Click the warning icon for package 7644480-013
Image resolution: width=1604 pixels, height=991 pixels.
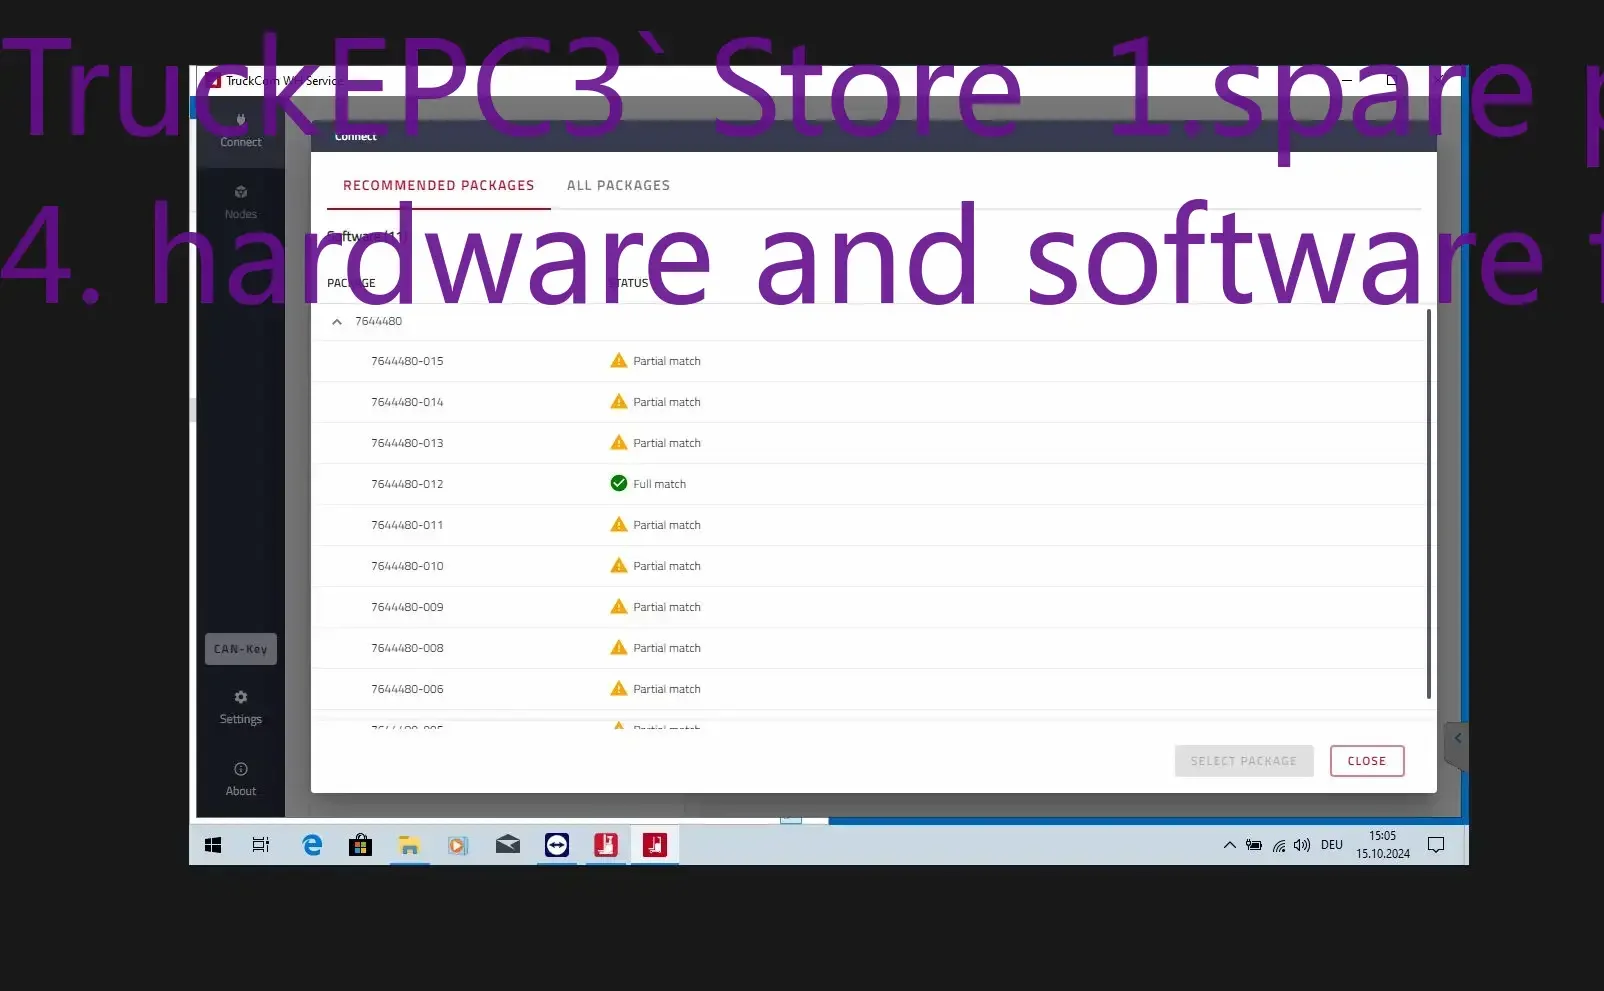click(x=619, y=443)
